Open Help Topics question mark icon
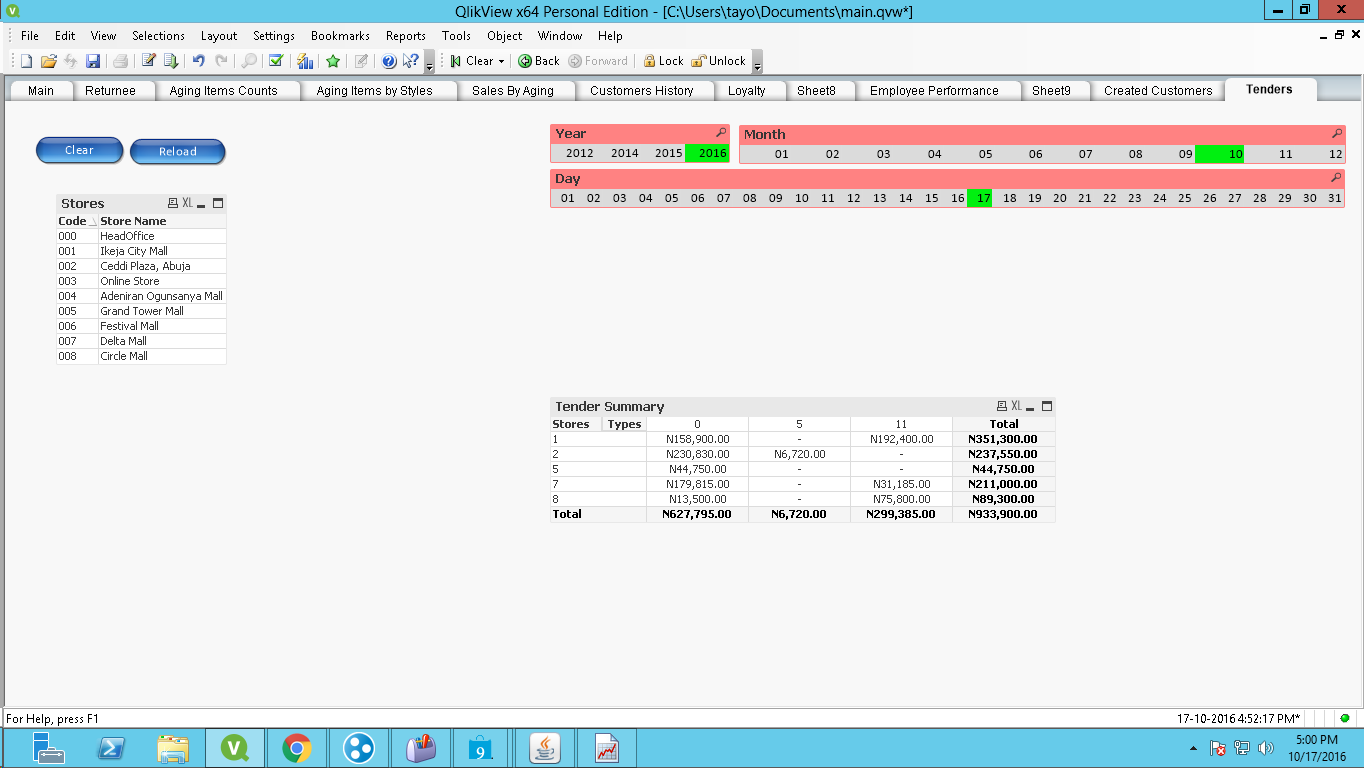 coord(389,61)
